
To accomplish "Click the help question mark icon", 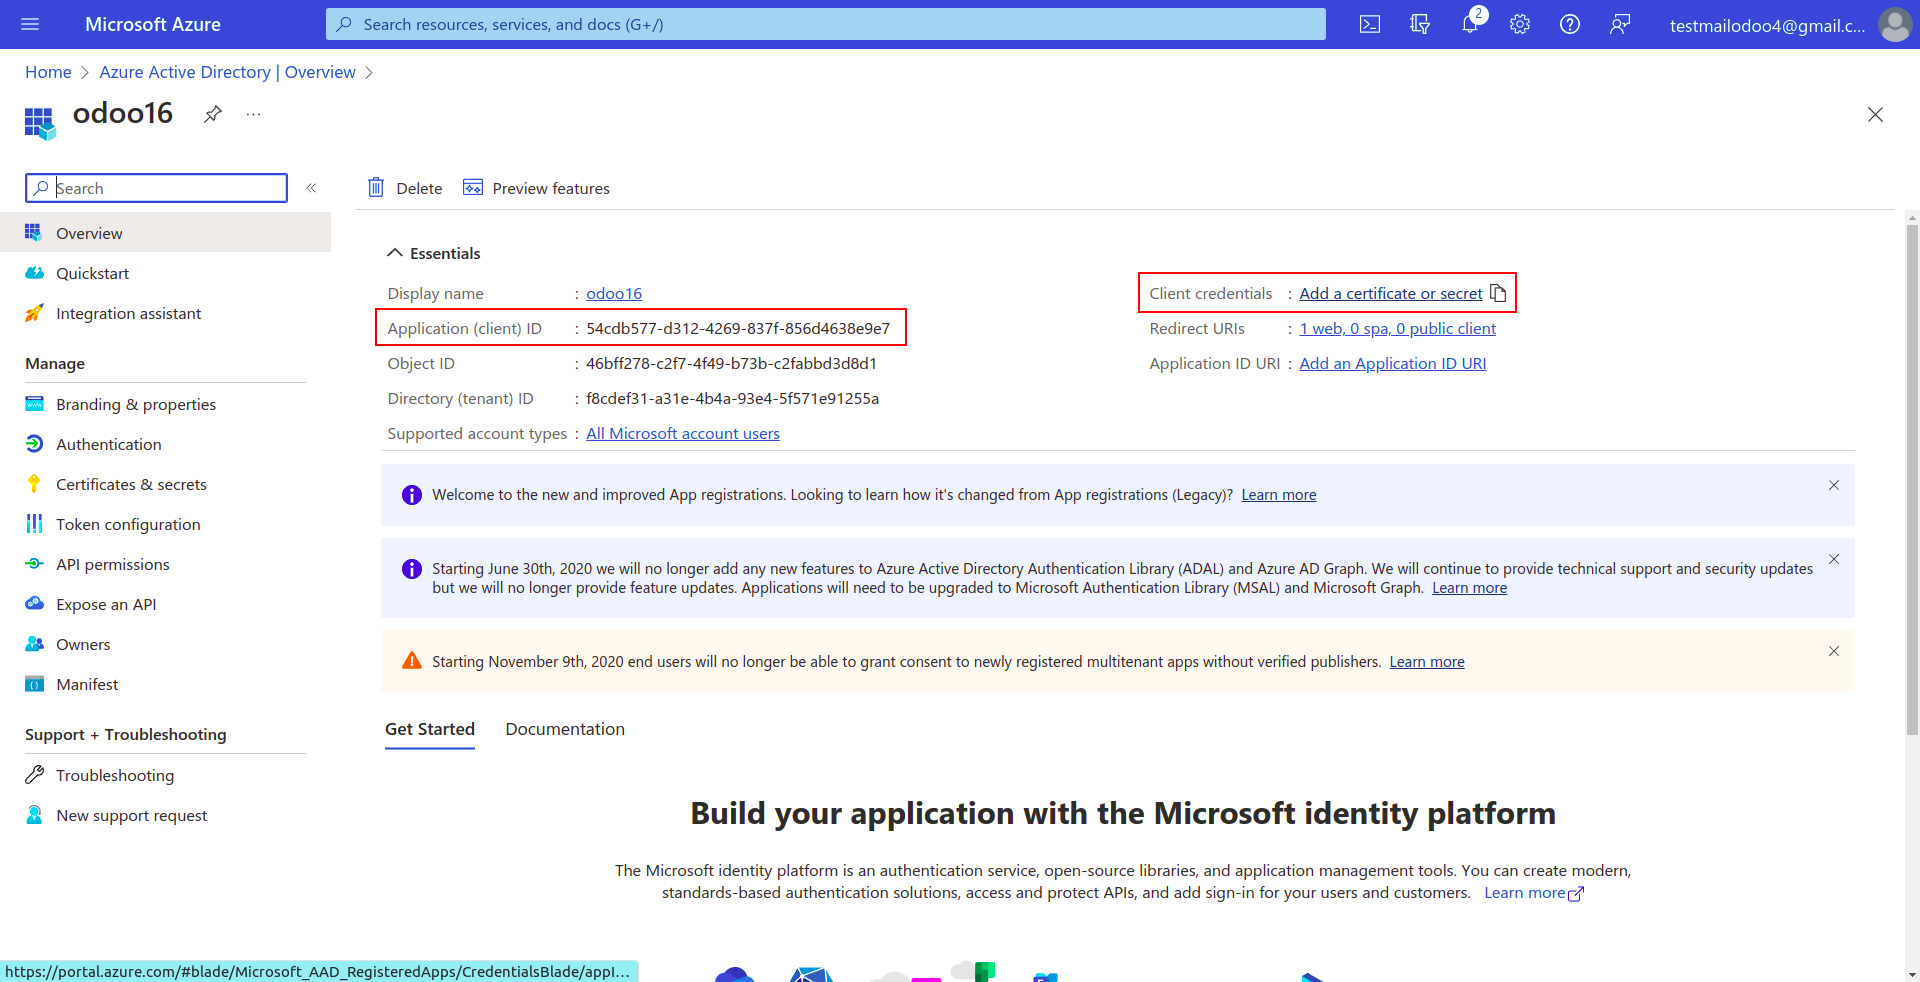I will (x=1569, y=24).
